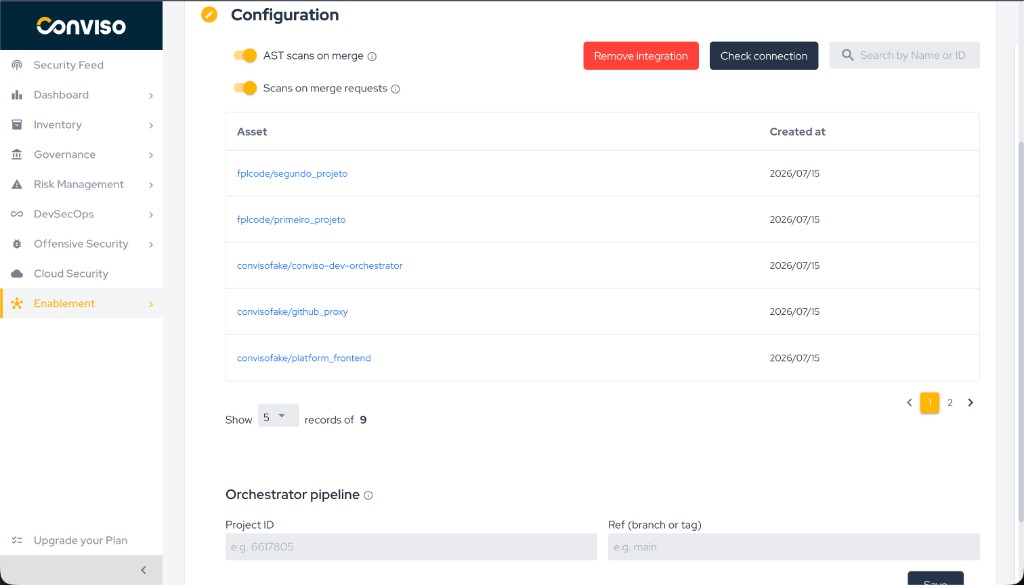Click the Configuration pencil edit icon
Viewport: 1024px width, 585px height.
tap(209, 14)
